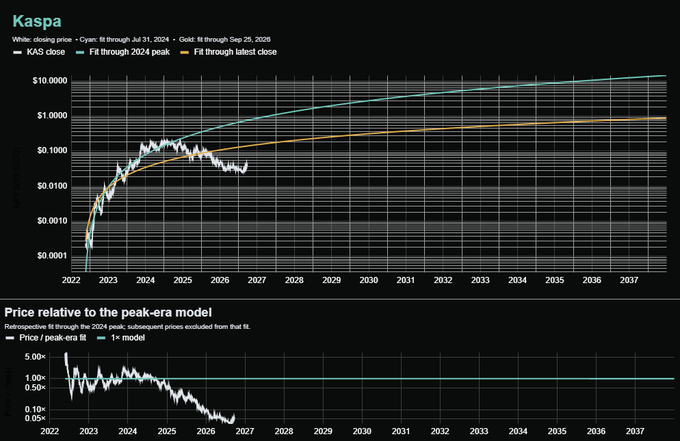Click 2030 on the lower ratio chart axis

pyautogui.click(x=362, y=431)
